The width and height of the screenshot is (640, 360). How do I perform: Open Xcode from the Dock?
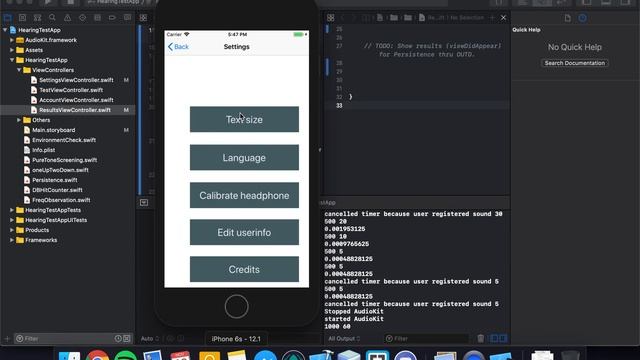(x=321, y=356)
